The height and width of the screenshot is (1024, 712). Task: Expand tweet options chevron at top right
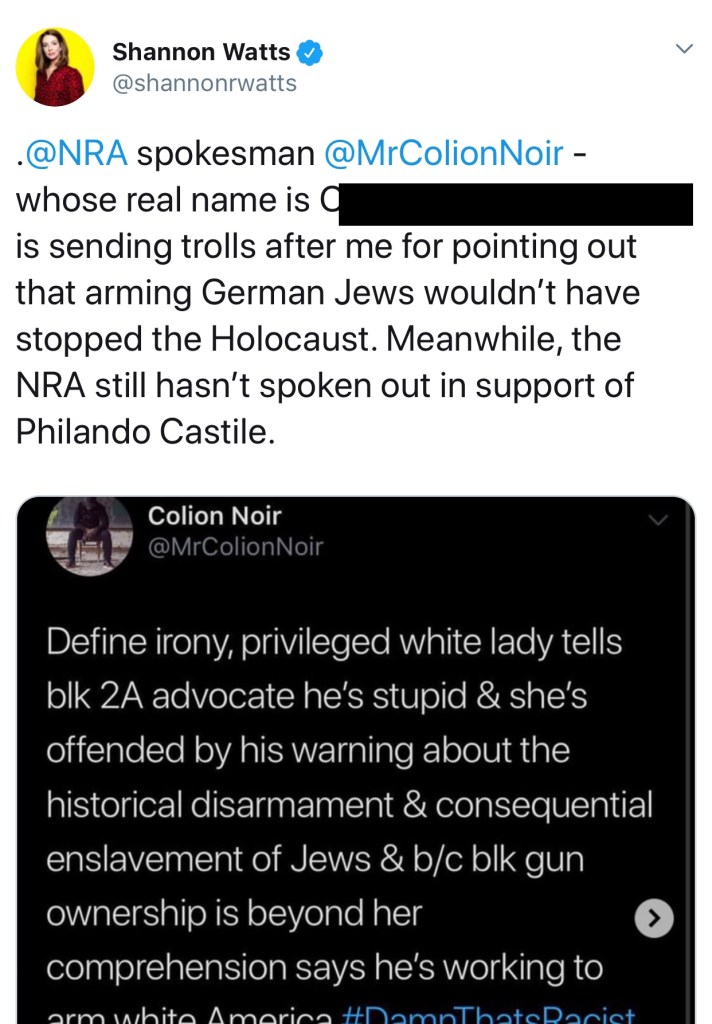point(684,49)
